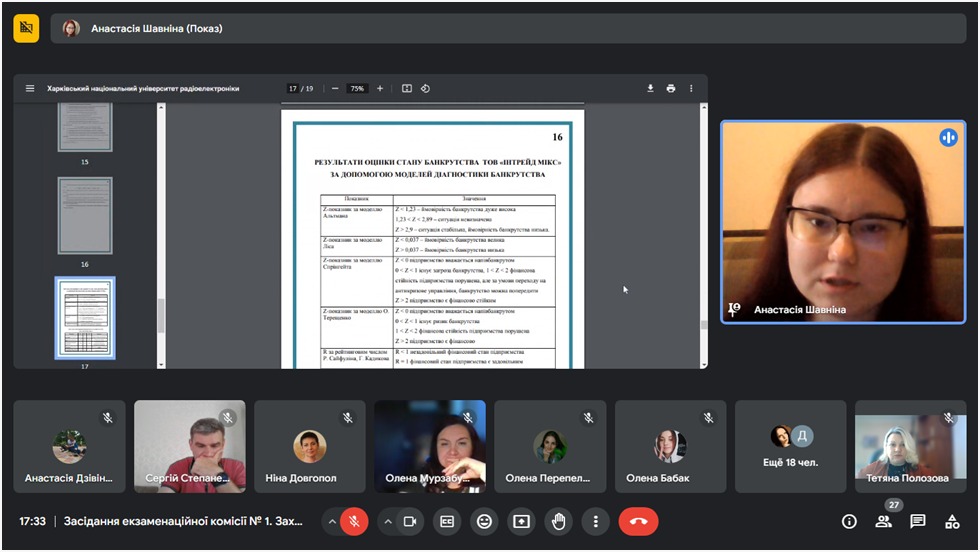Screen dimensions: 980x552
Task: Click the present screen icon
Action: [x=521, y=521]
